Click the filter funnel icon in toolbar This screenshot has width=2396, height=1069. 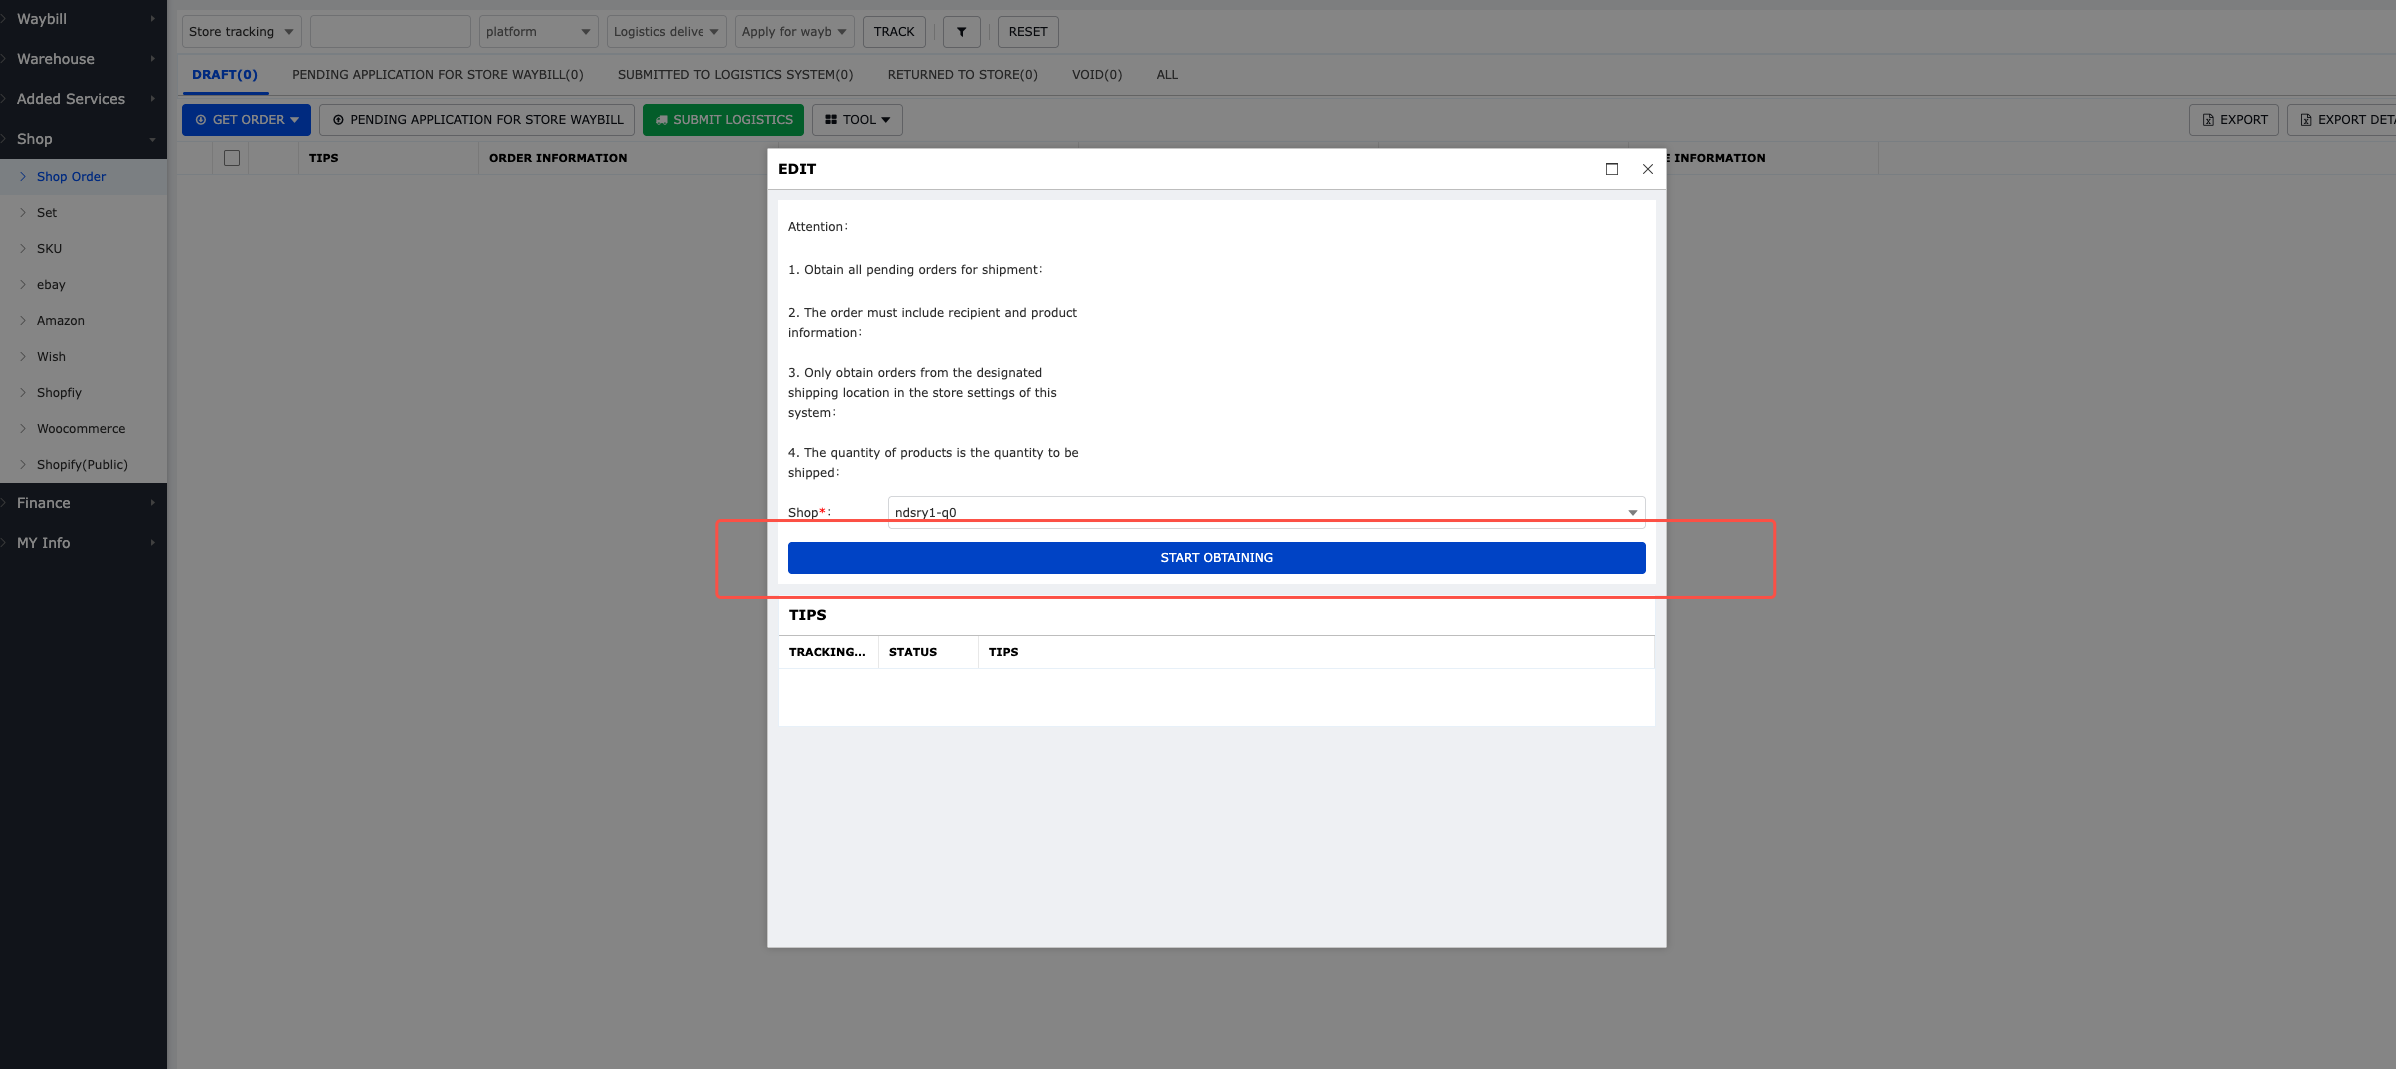(961, 31)
